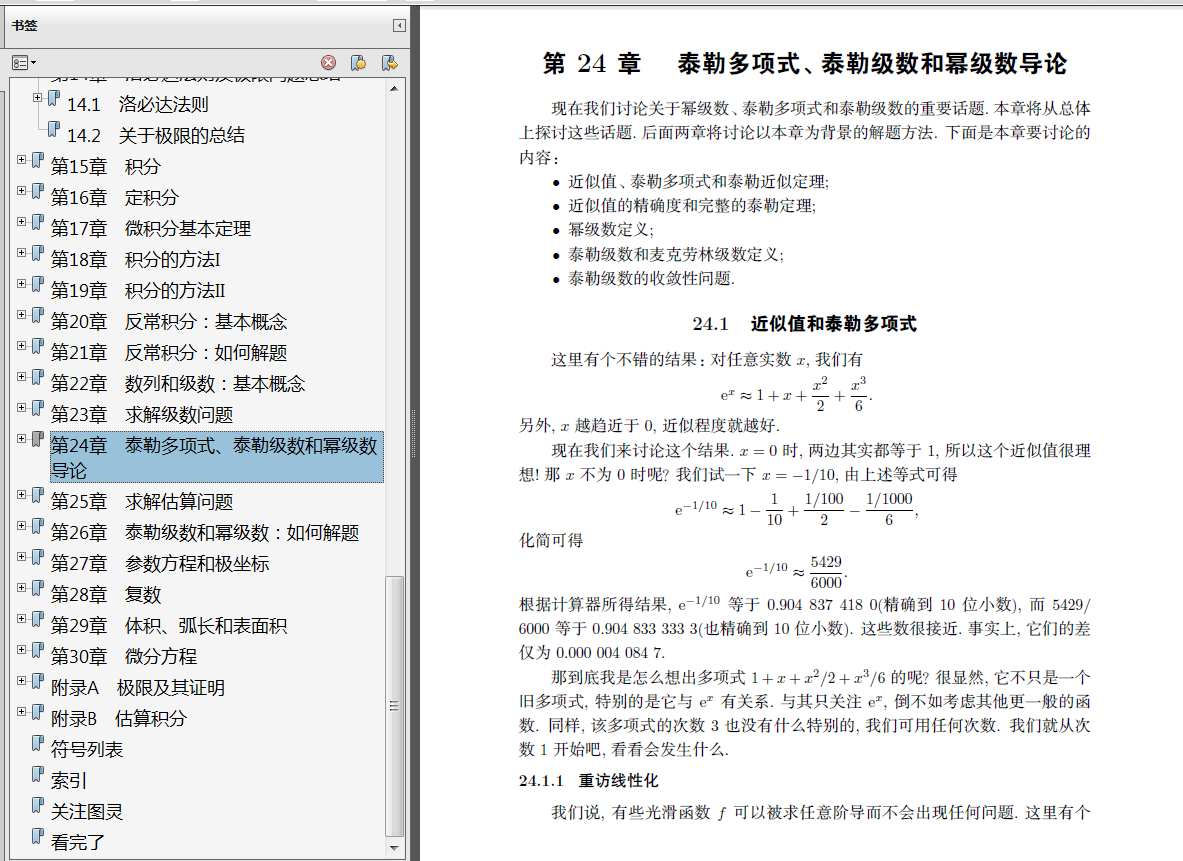Viewport: 1183px width, 861px height.
Task: Select 第17章 微积分基本定理 bookmark
Action: click(x=151, y=229)
